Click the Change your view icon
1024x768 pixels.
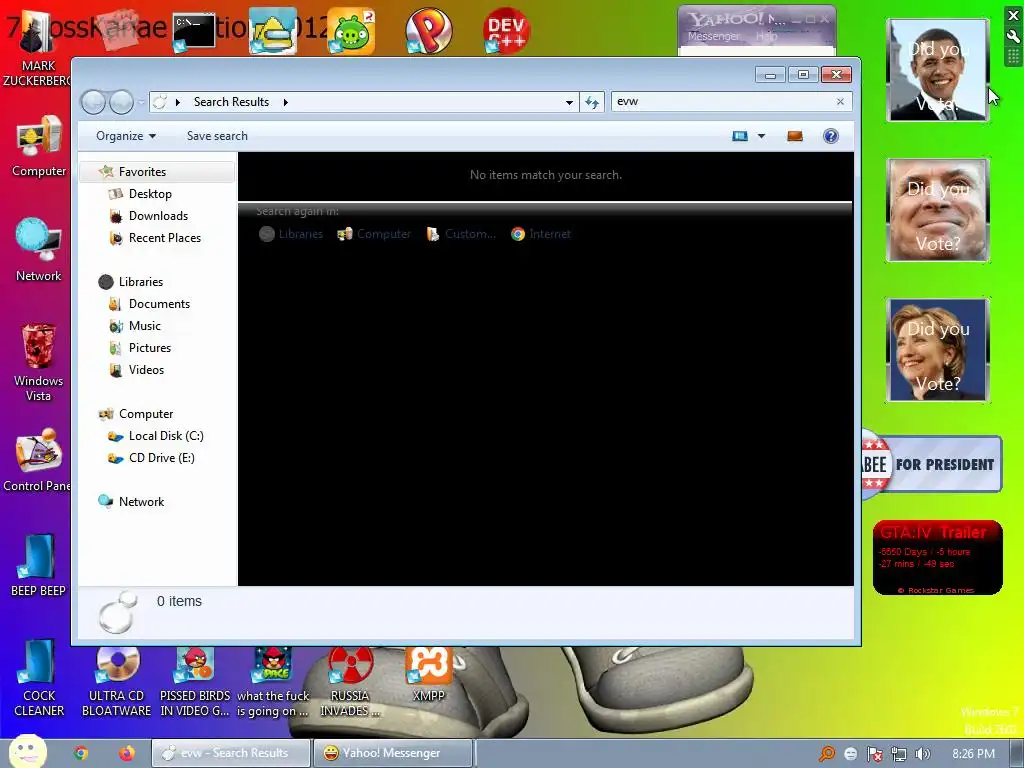point(740,136)
